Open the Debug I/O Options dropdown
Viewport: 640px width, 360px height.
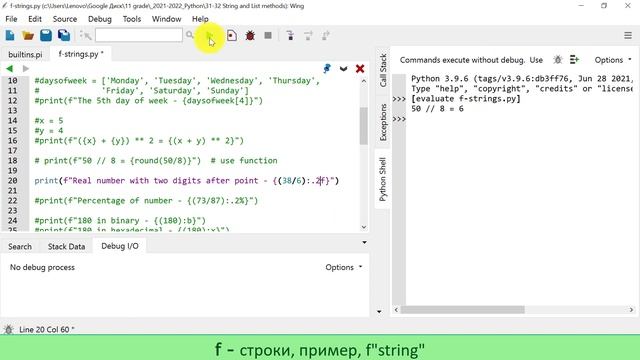tap(344, 267)
